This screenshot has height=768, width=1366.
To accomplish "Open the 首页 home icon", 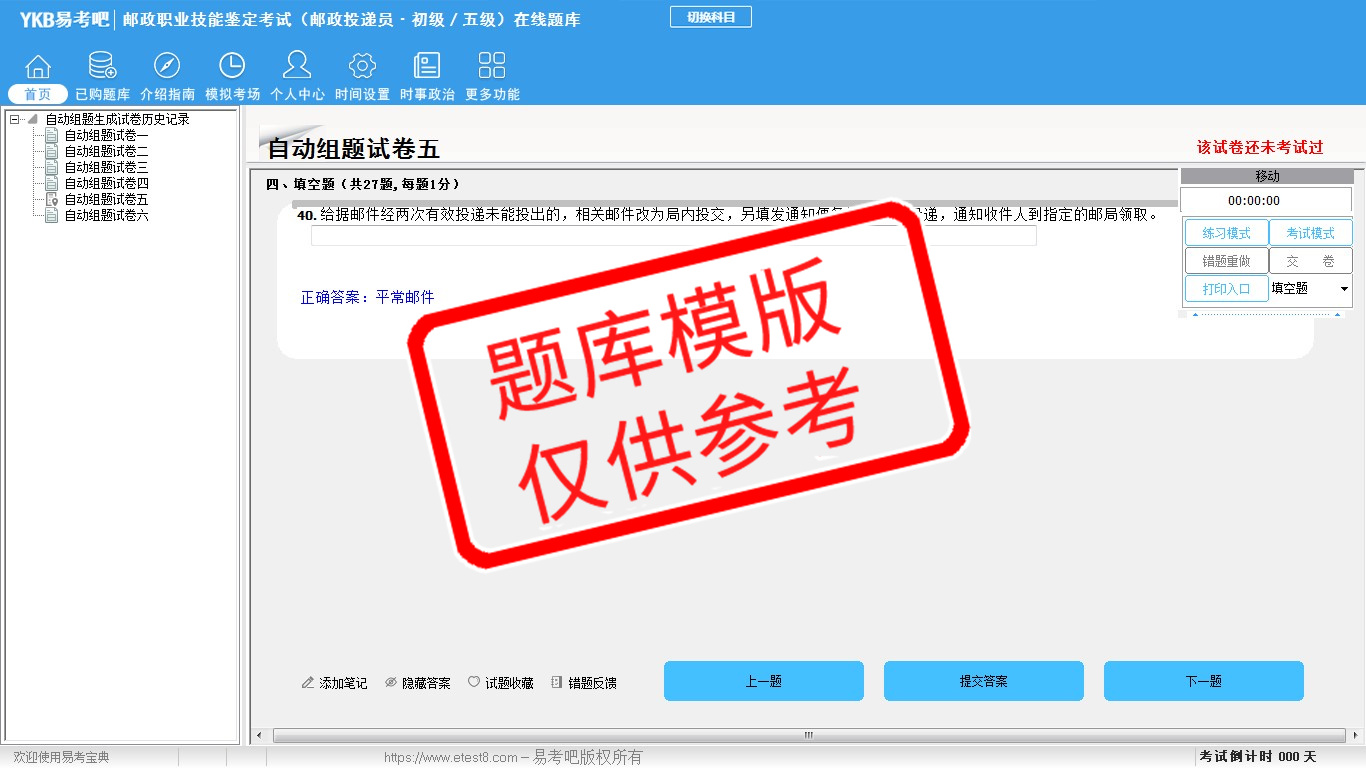I will pos(38,68).
